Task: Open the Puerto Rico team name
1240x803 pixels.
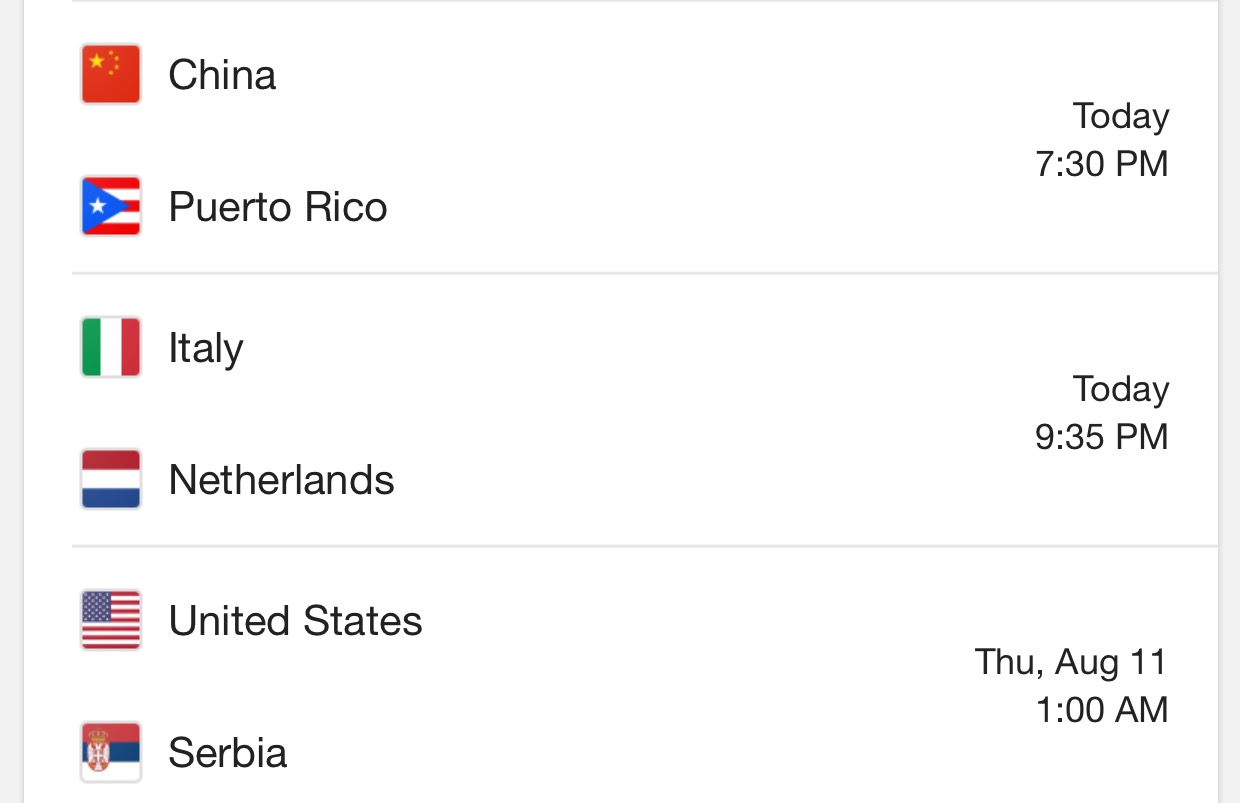Action: pyautogui.click(x=277, y=207)
